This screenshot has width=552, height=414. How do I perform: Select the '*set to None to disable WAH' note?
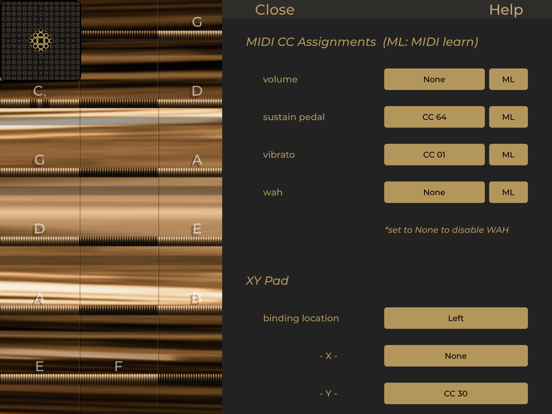[447, 230]
